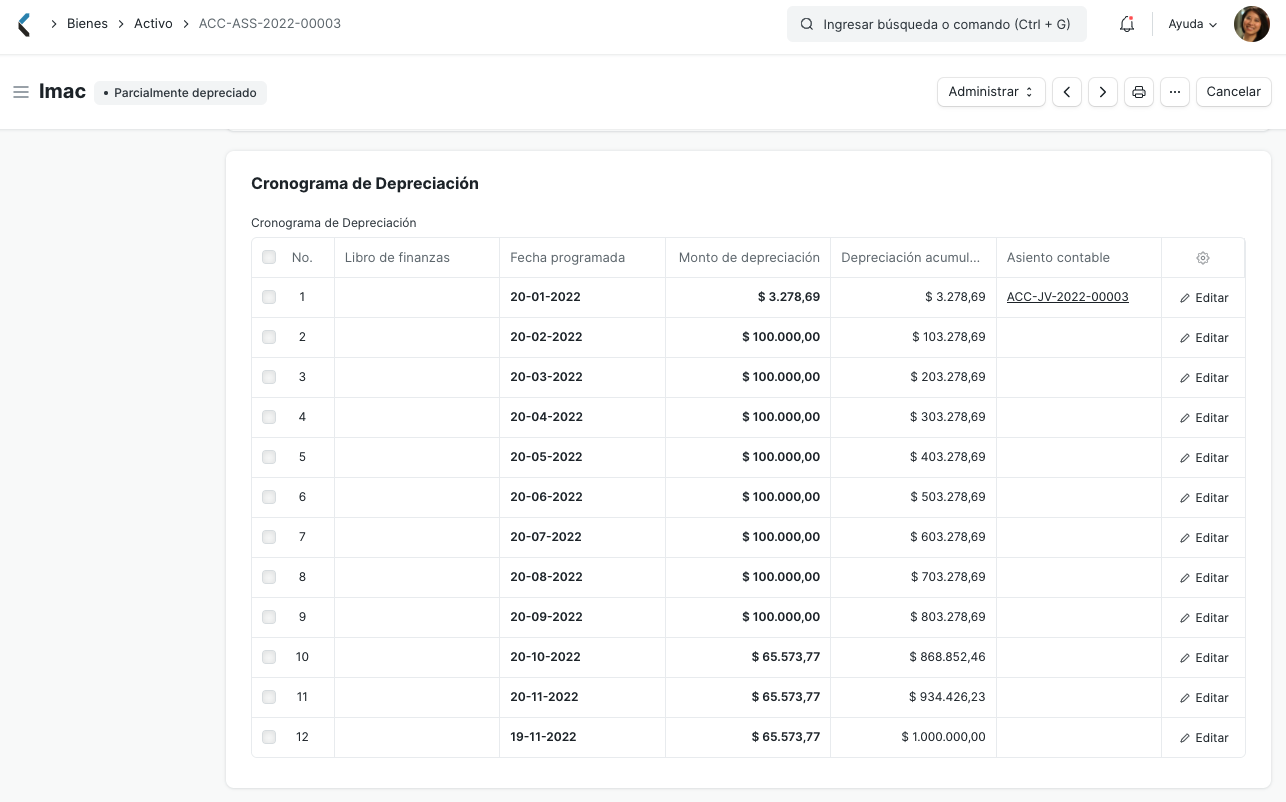Go to next document arrow
The width and height of the screenshot is (1286, 802).
click(x=1103, y=92)
